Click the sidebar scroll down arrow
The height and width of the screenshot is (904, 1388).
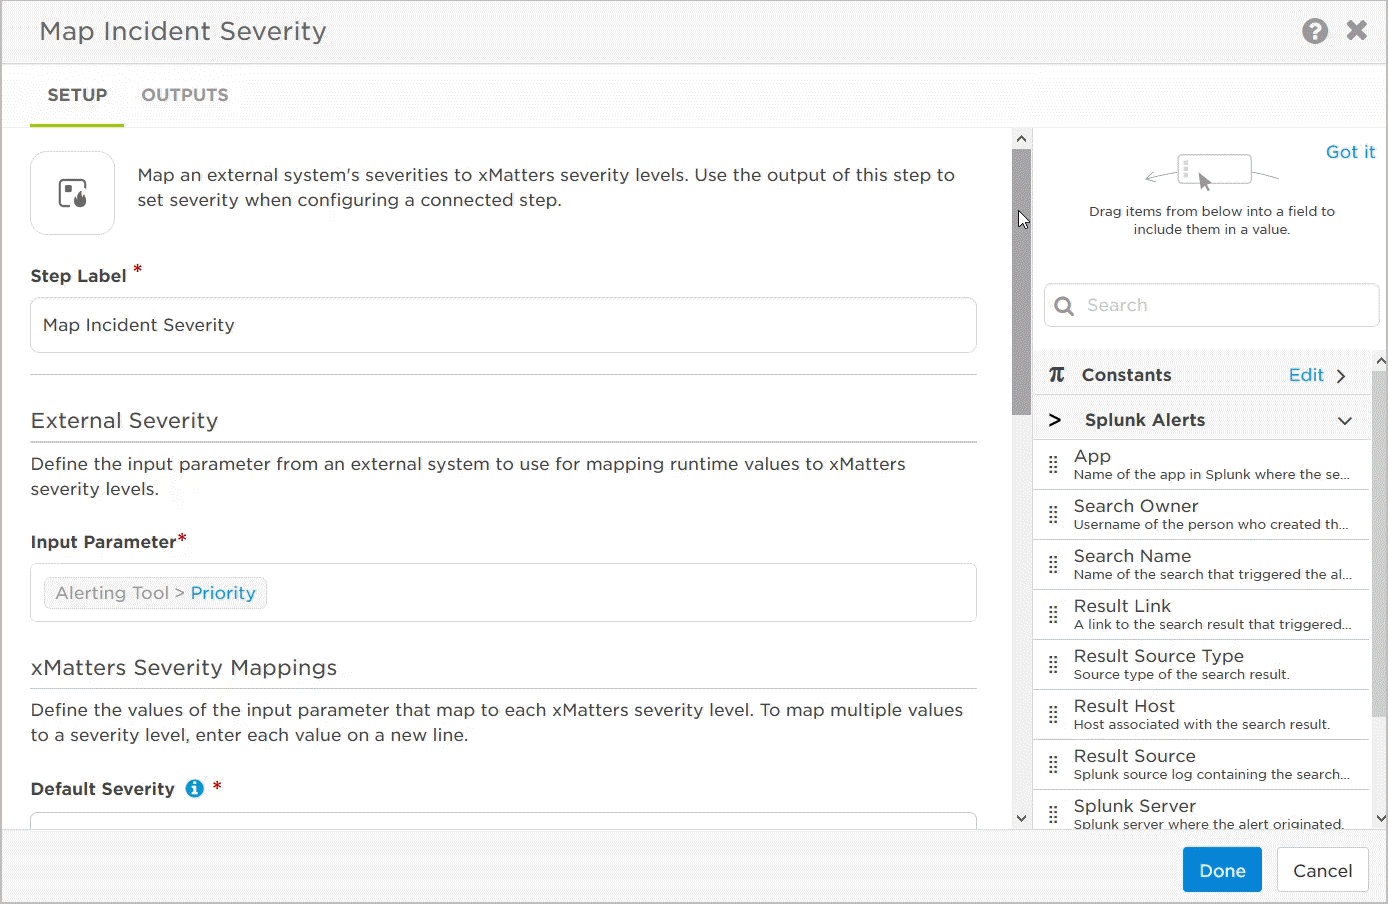click(1380, 818)
